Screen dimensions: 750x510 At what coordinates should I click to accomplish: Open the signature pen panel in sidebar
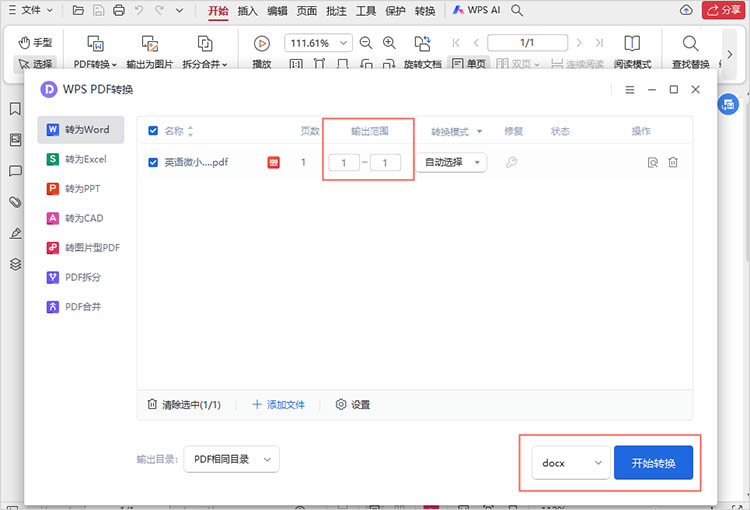pos(15,233)
